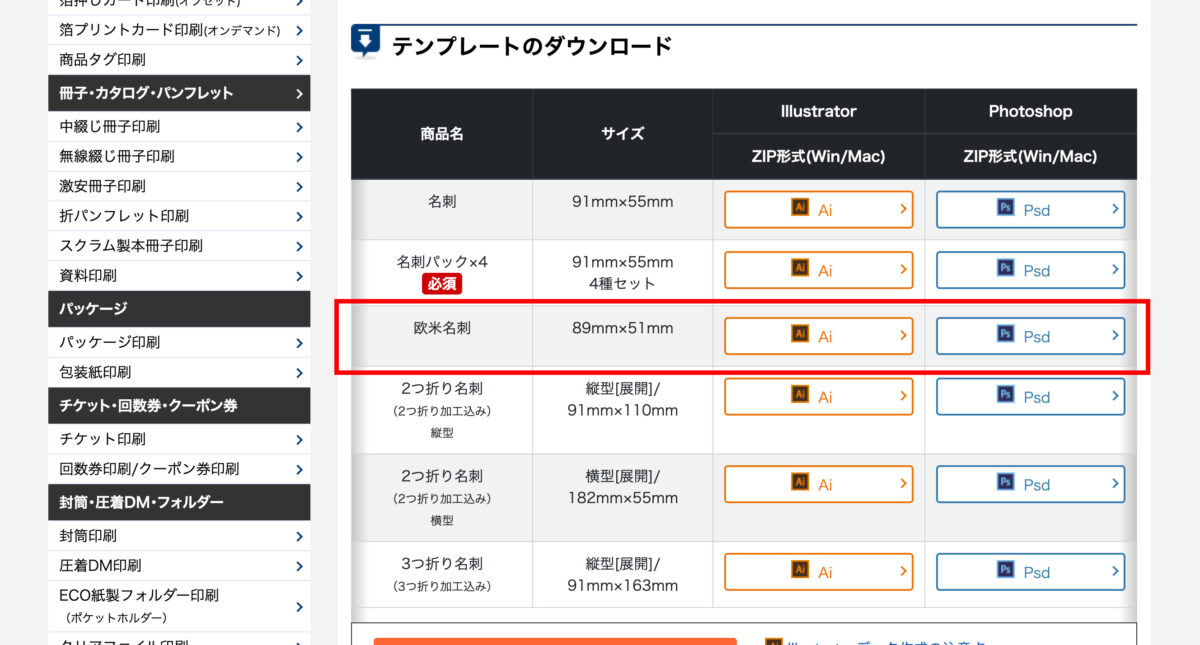The image size is (1200, 645).
Task: Open 無線綴じ冊子印刷 from sidebar
Action: click(x=117, y=157)
